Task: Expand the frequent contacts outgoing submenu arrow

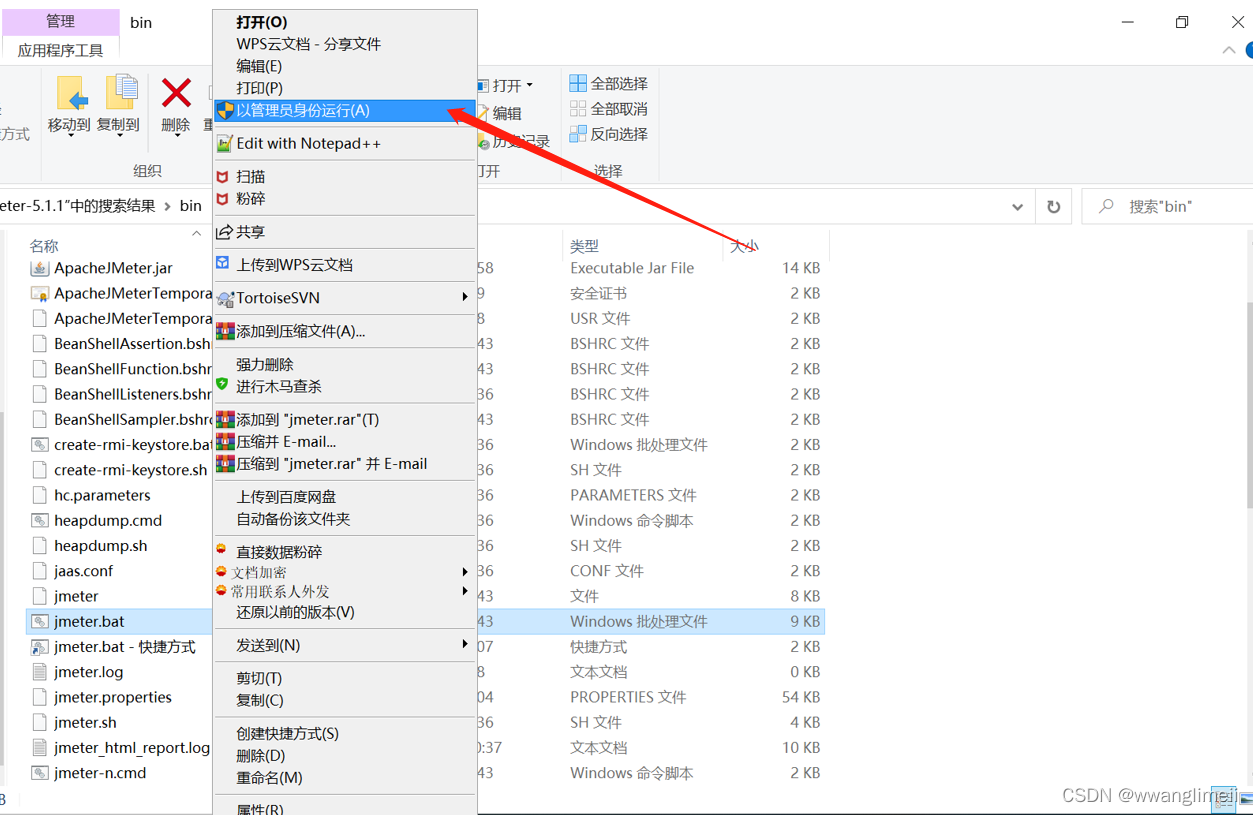Action: click(x=465, y=591)
